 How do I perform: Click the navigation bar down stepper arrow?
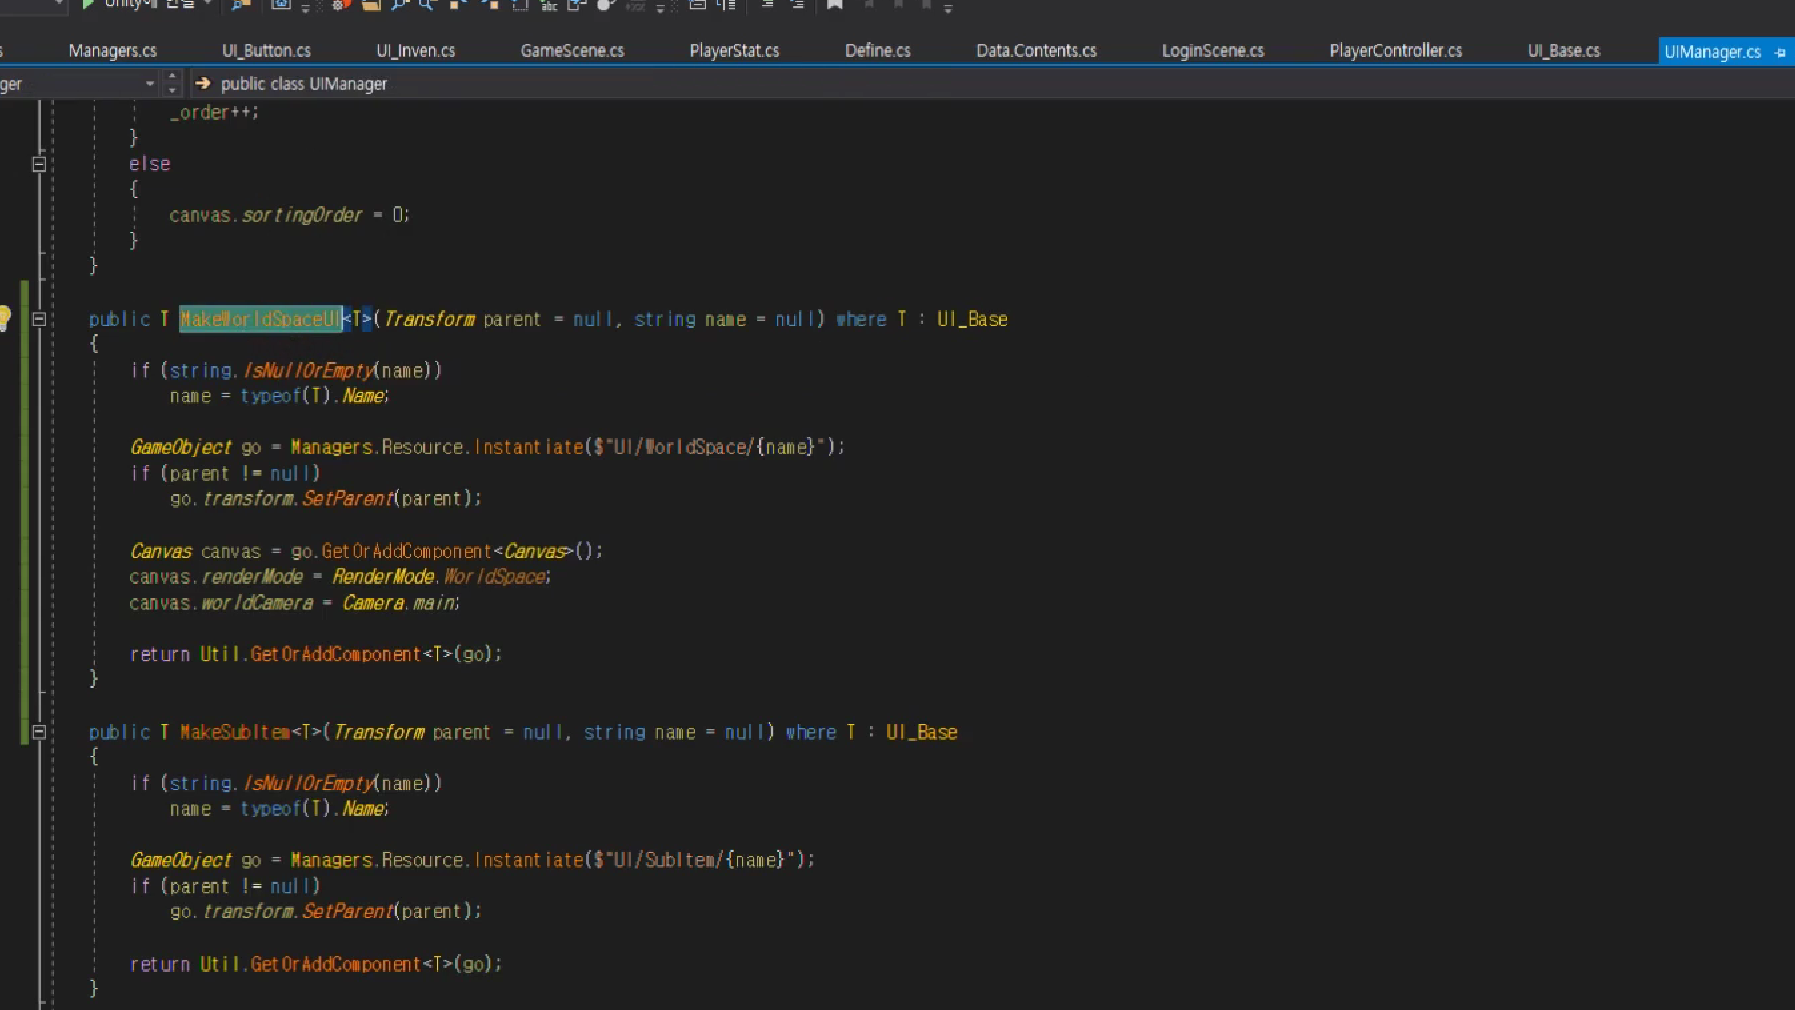tap(172, 90)
